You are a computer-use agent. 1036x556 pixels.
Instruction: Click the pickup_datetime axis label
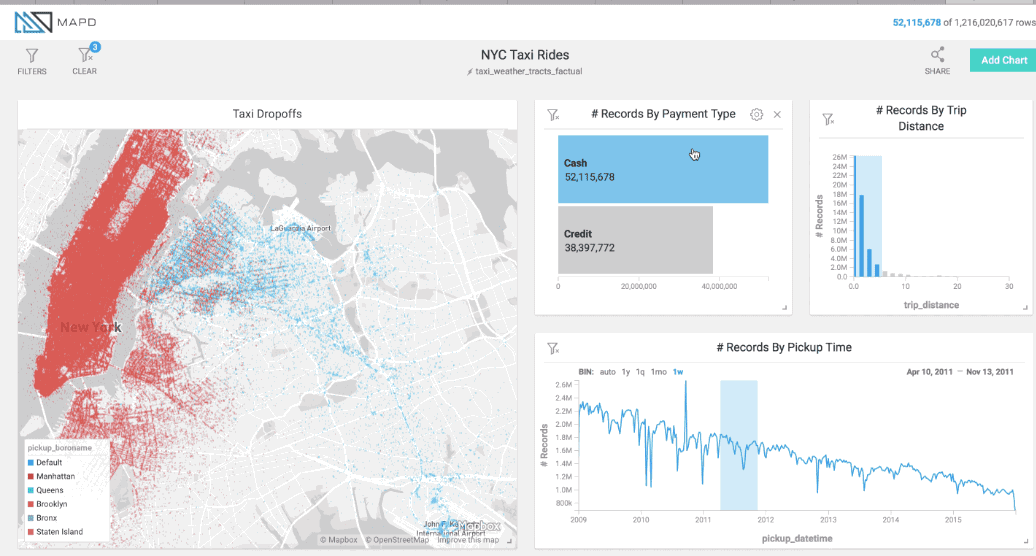click(797, 538)
